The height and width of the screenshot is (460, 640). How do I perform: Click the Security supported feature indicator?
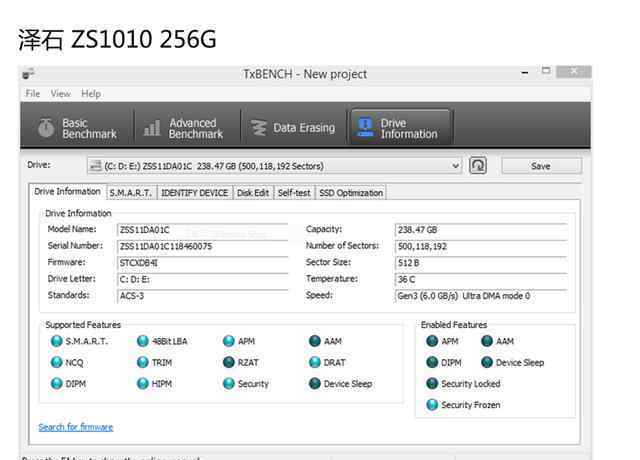tap(229, 383)
